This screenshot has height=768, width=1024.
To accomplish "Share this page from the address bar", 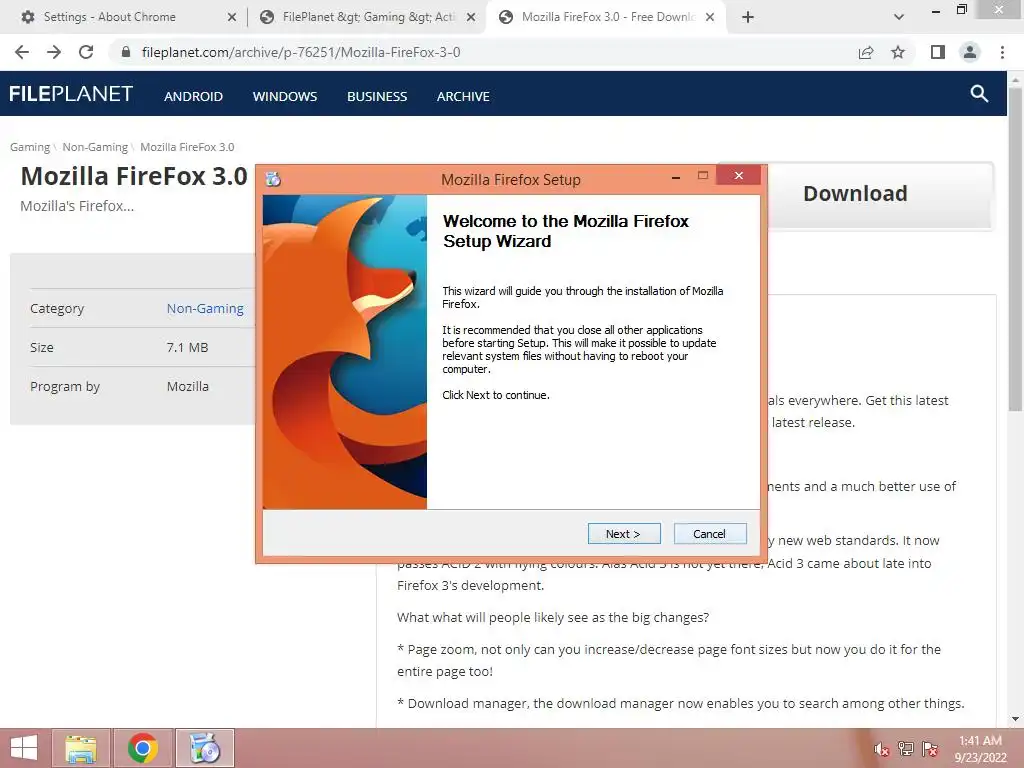I will [x=866, y=52].
